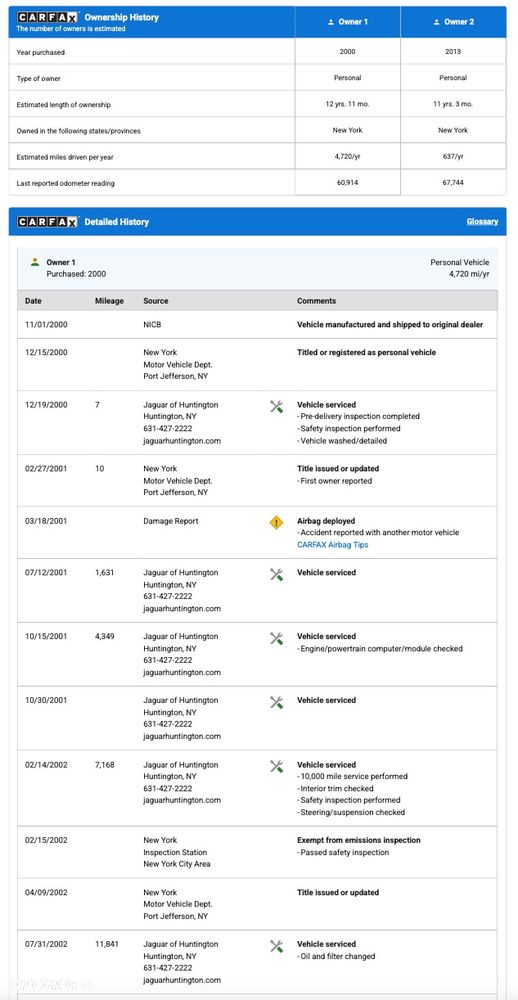Select the Owner 1 column header
This screenshot has width=518, height=1000.
pos(348,22)
